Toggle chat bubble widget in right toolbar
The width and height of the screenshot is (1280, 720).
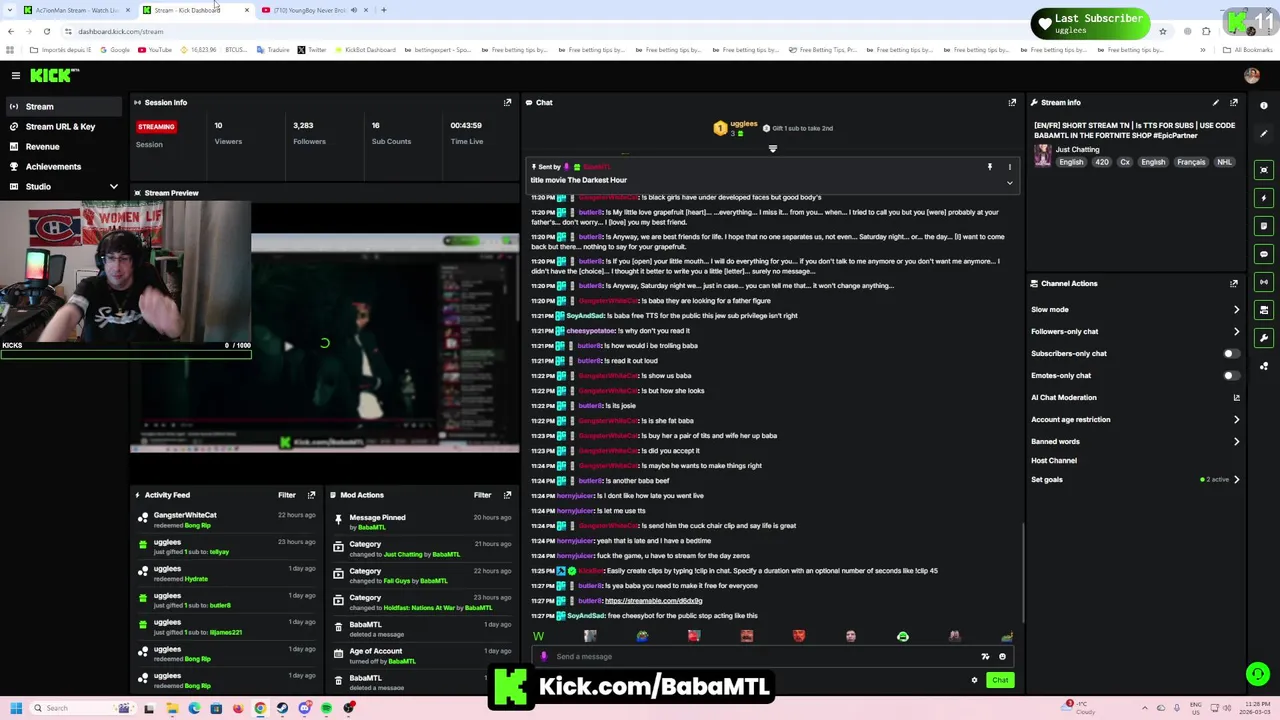[1264, 254]
